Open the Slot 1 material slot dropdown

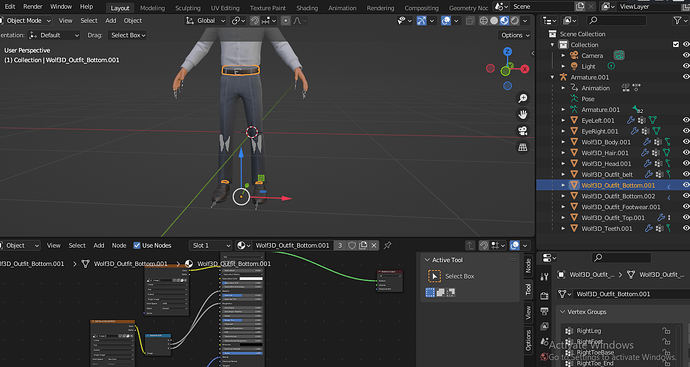click(x=211, y=245)
